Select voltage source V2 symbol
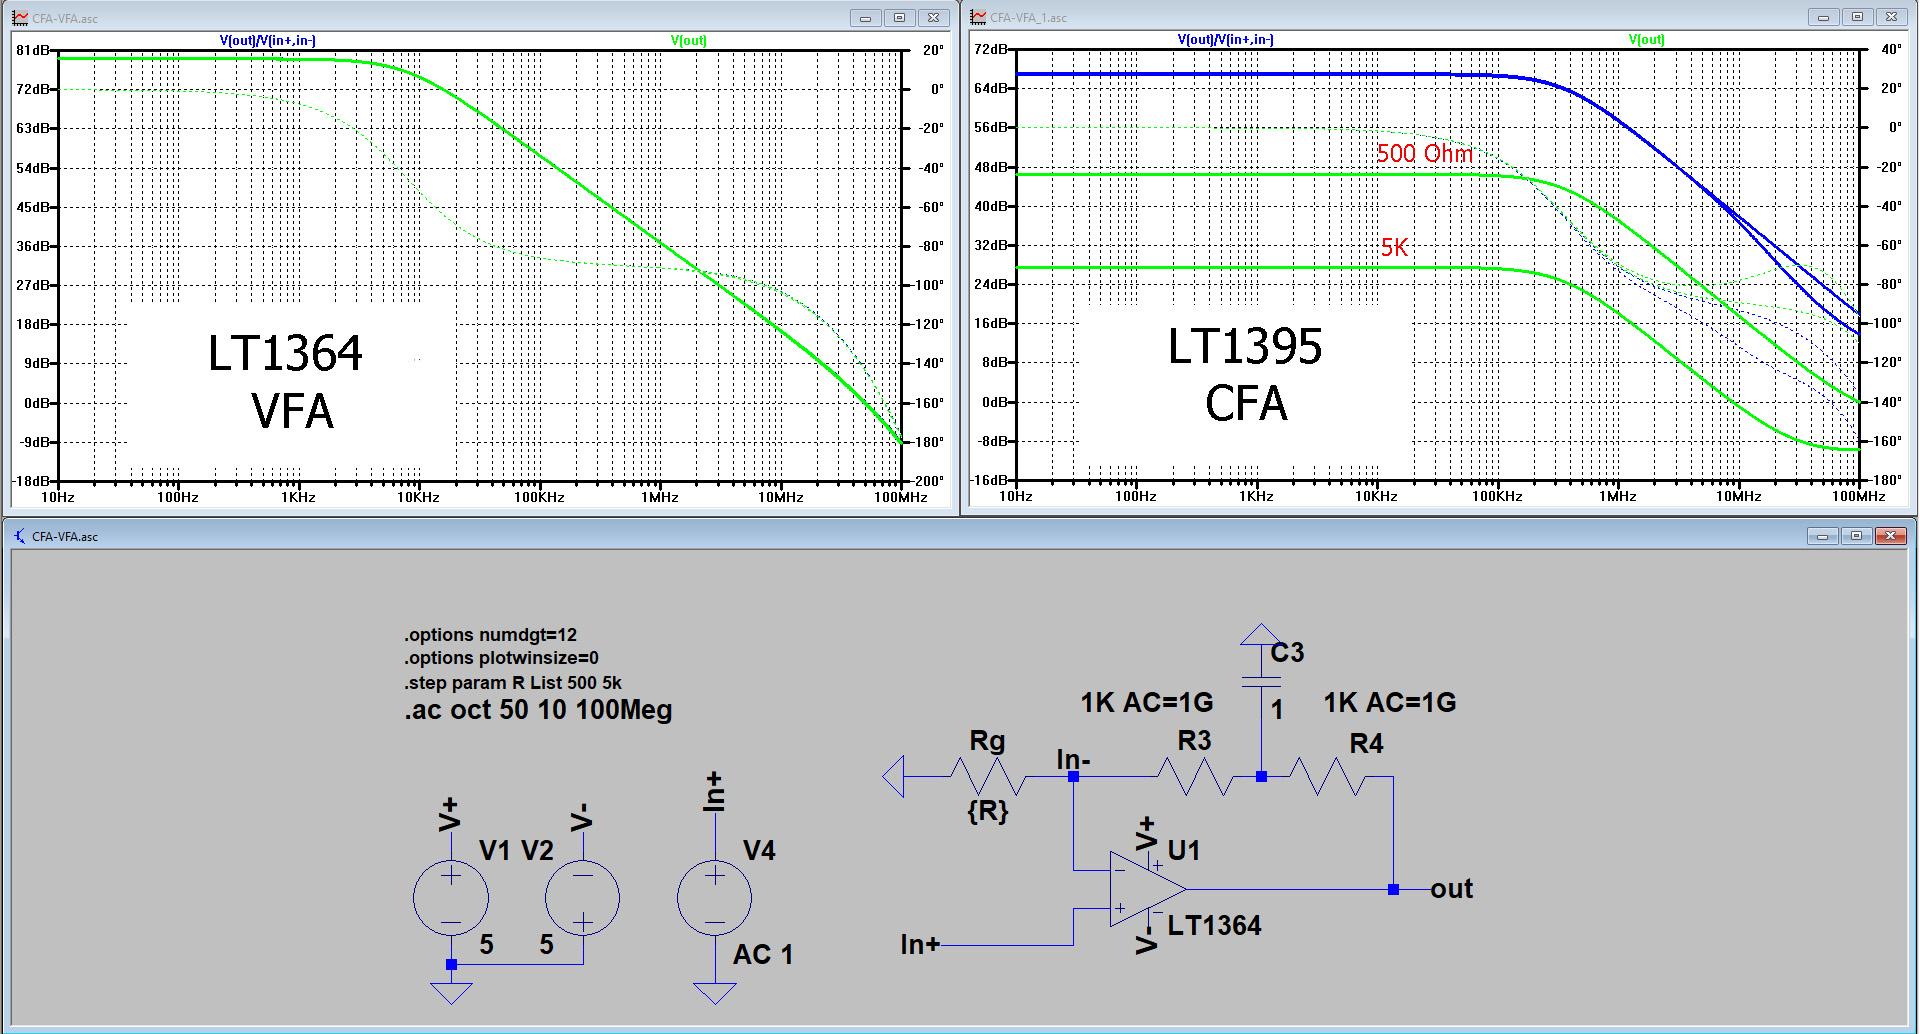This screenshot has height=1034, width=1920. [x=583, y=898]
